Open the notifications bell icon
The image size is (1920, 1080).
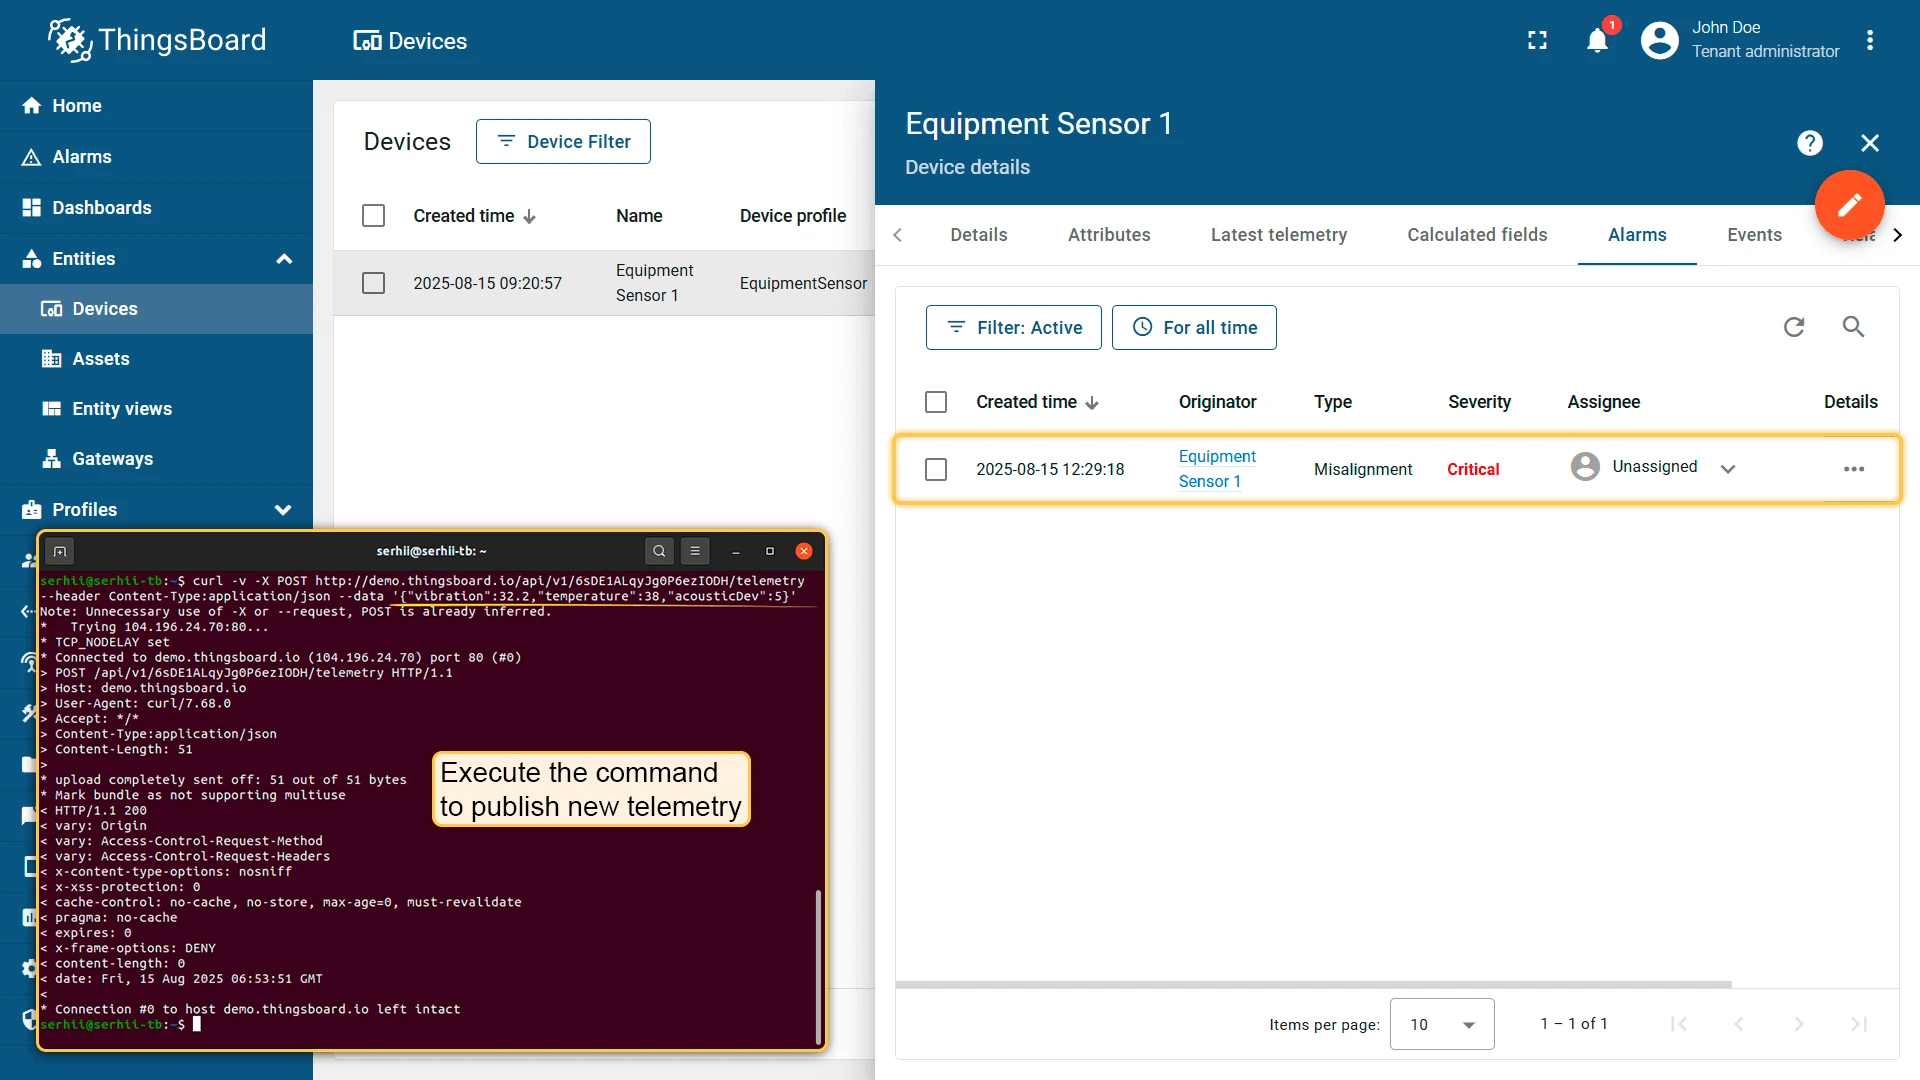(x=1597, y=41)
